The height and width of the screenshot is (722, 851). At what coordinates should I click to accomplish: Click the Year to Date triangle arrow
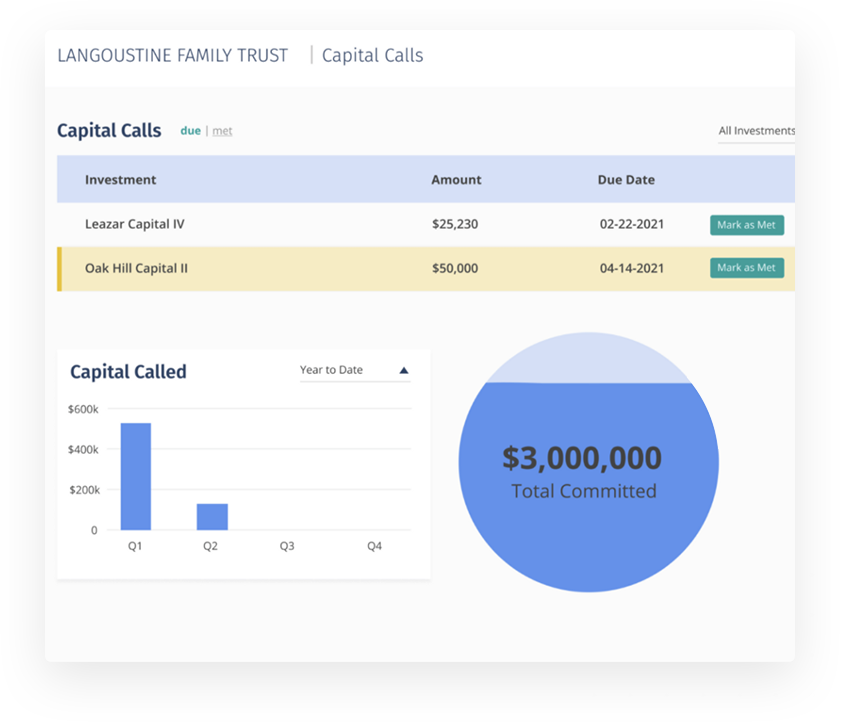(x=404, y=370)
